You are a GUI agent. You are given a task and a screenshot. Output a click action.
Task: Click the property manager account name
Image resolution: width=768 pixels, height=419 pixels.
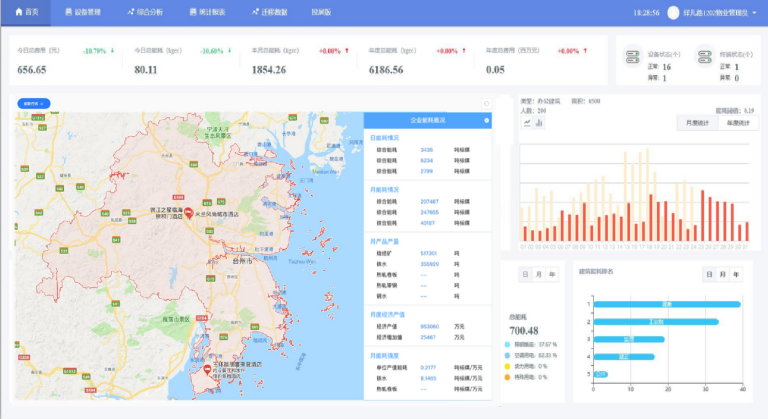click(716, 13)
